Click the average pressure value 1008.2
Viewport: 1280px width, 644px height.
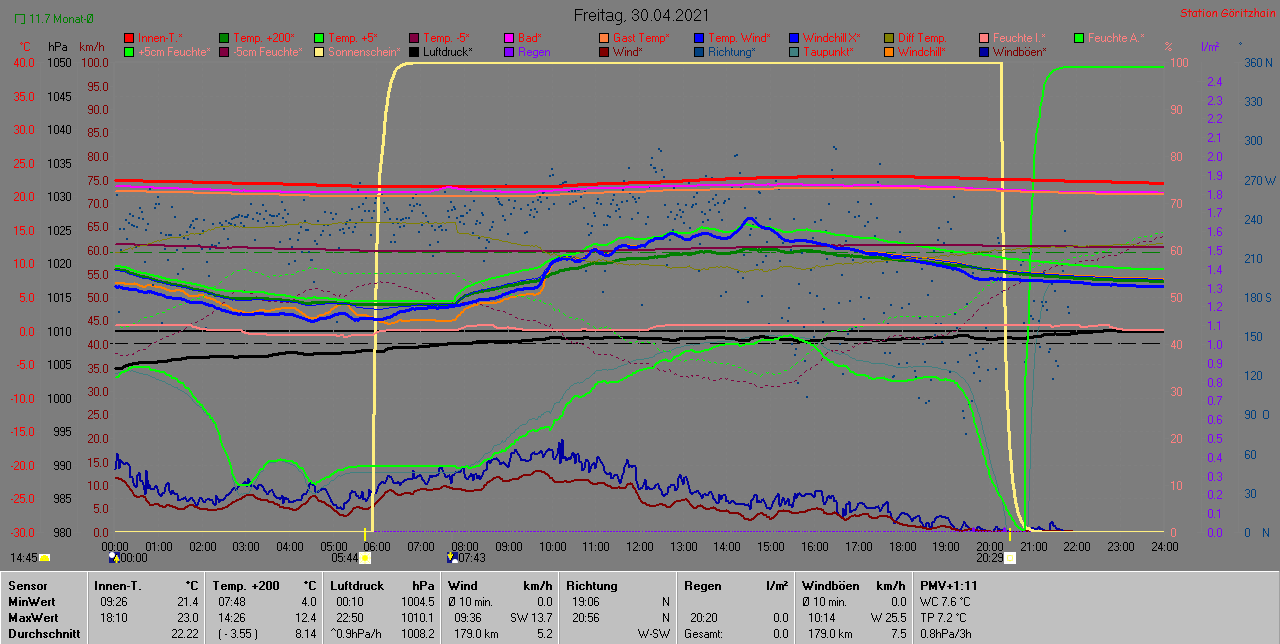tap(417, 634)
